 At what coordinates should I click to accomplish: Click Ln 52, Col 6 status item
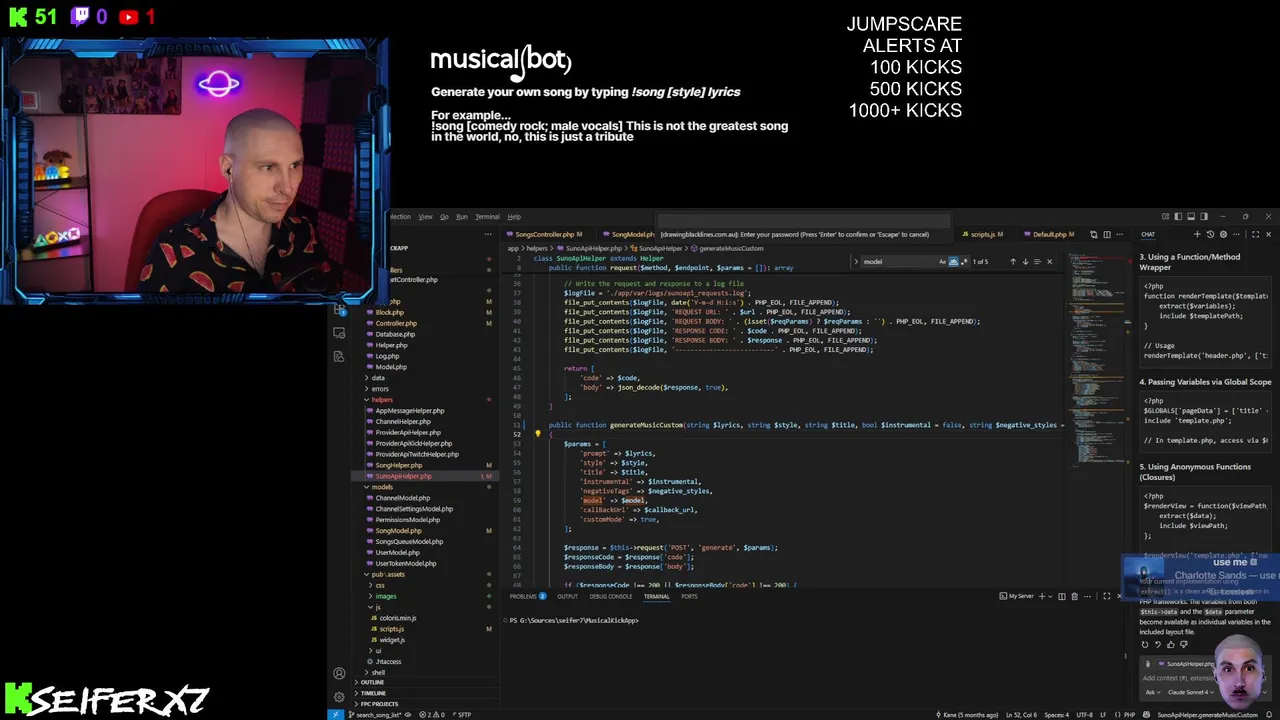pos(1021,715)
